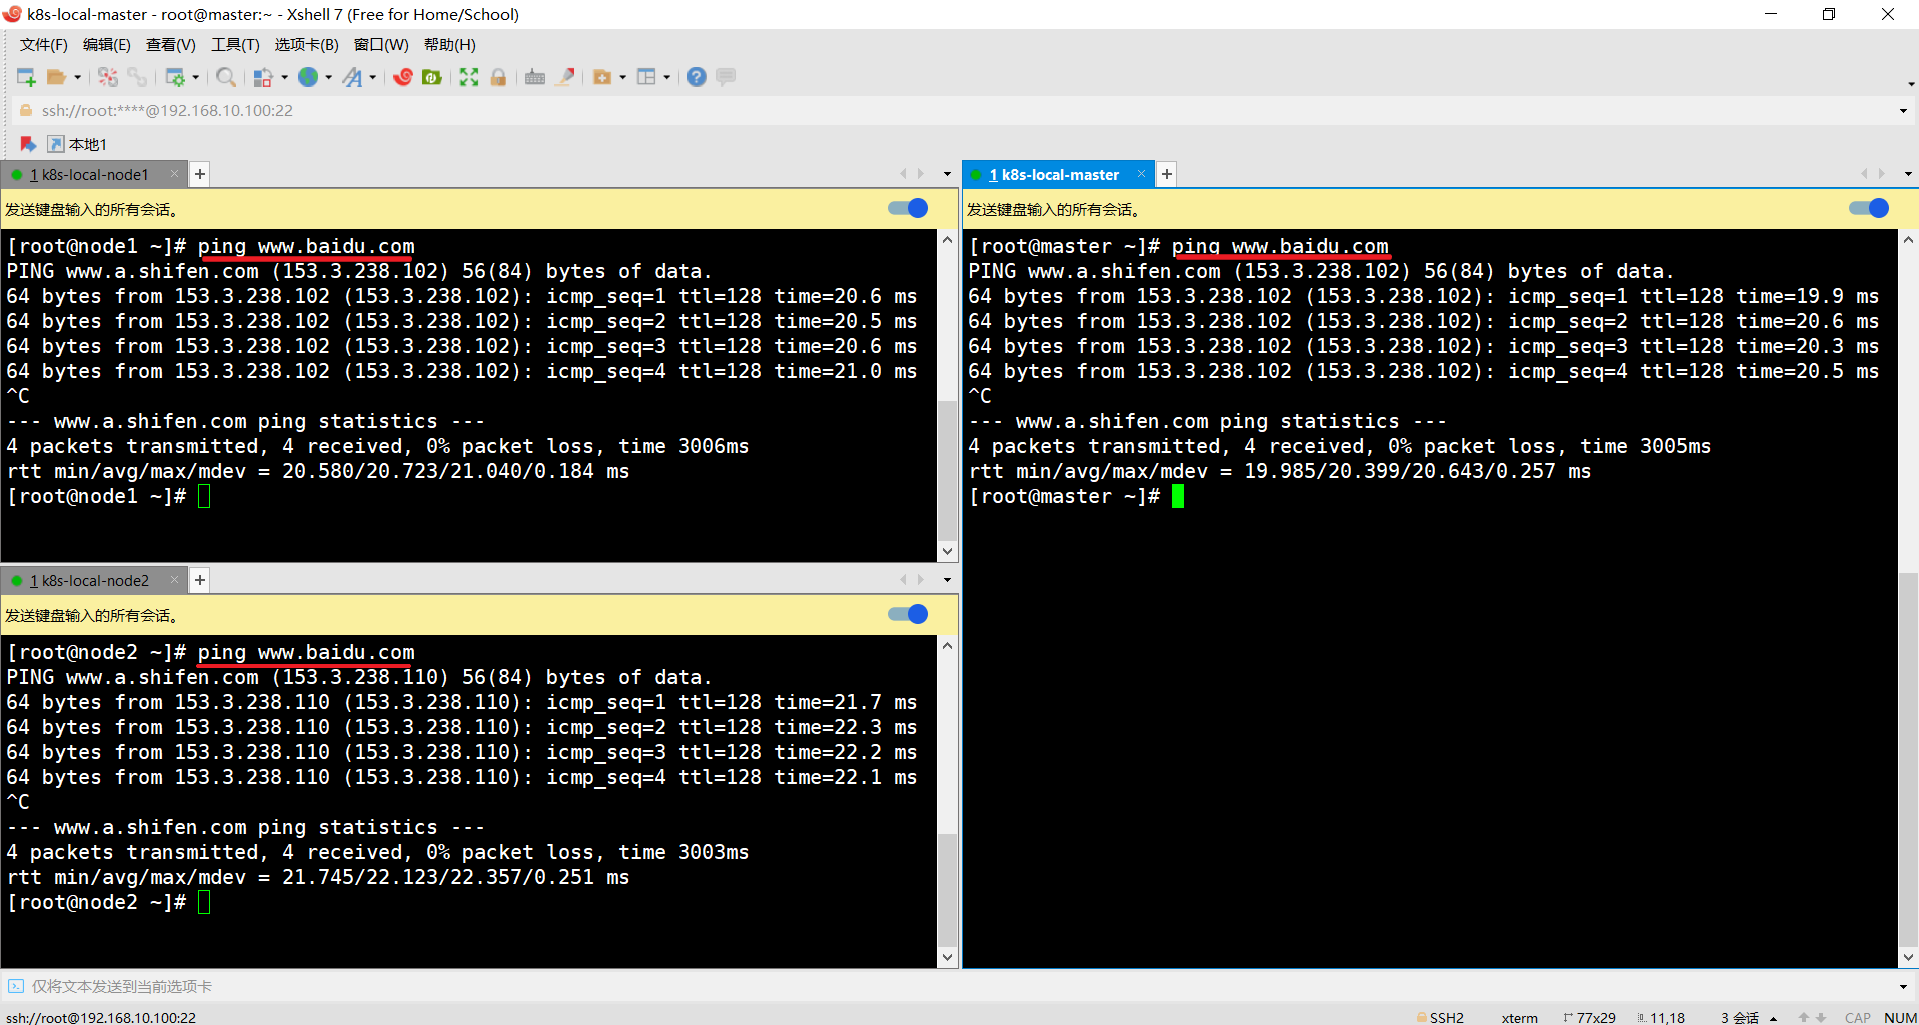The height and width of the screenshot is (1025, 1919).
Task: Click the Fullscreen green arrows icon
Action: [469, 77]
